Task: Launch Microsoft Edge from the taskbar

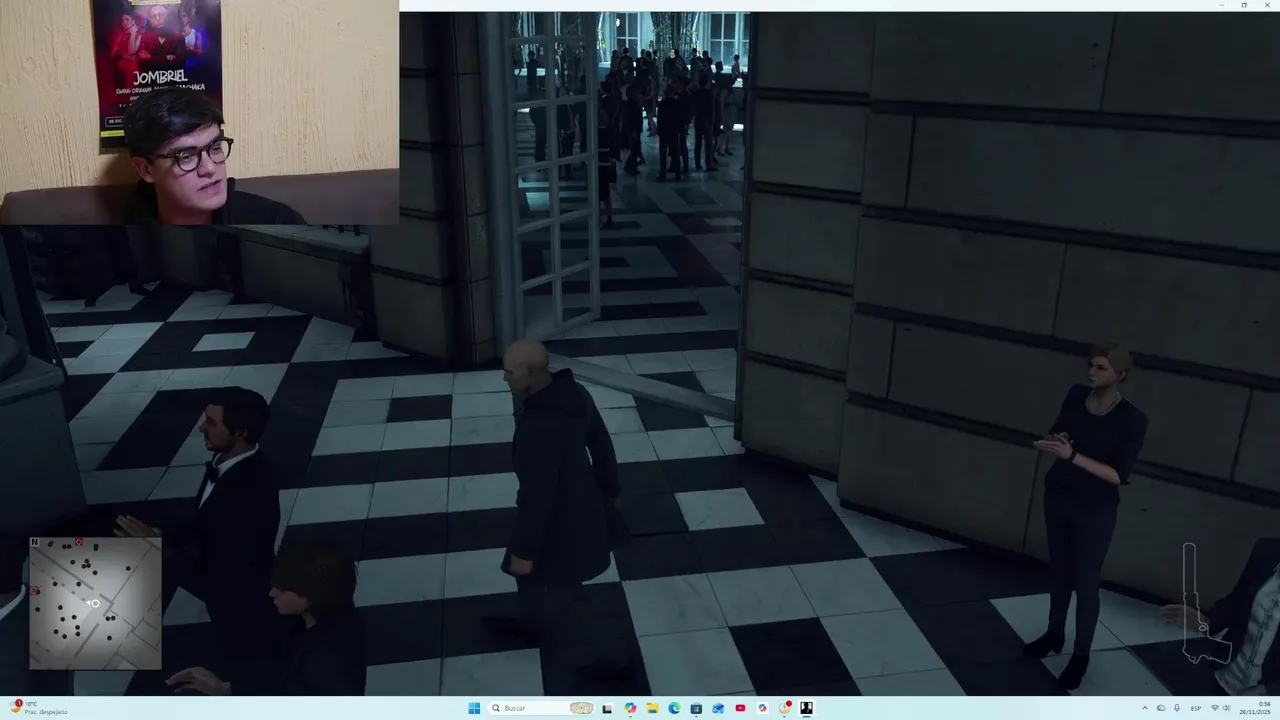Action: click(x=674, y=708)
